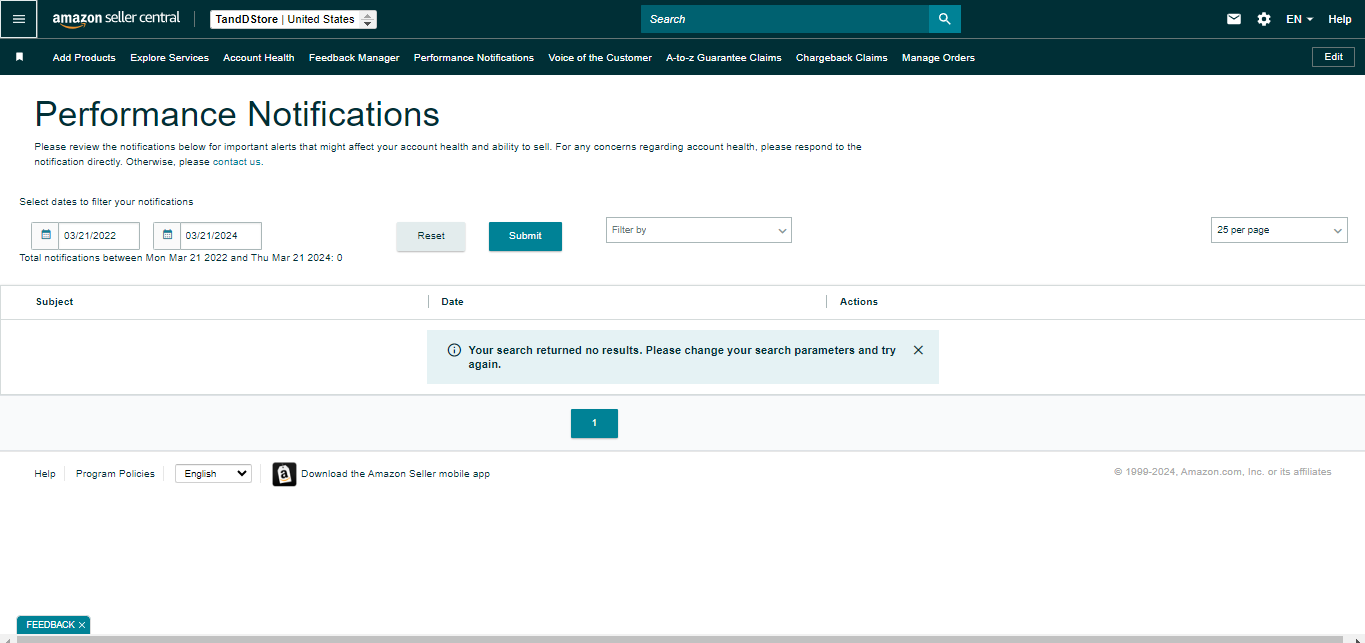Open calendar for start date 03/21/2022
1365x643 pixels.
click(46, 235)
